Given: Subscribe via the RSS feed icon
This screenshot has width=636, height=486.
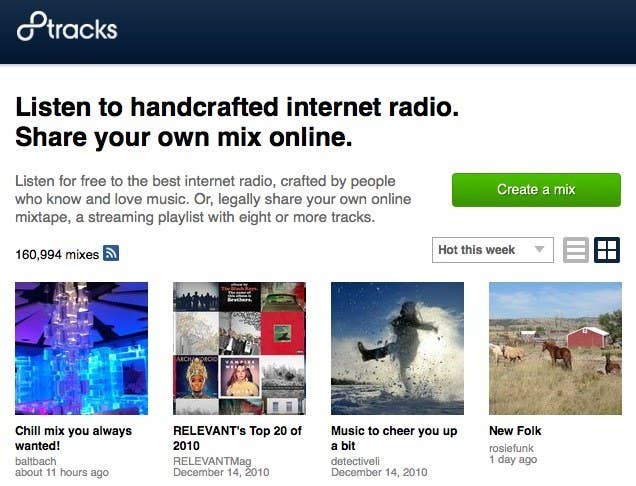Looking at the screenshot, I should click(111, 253).
